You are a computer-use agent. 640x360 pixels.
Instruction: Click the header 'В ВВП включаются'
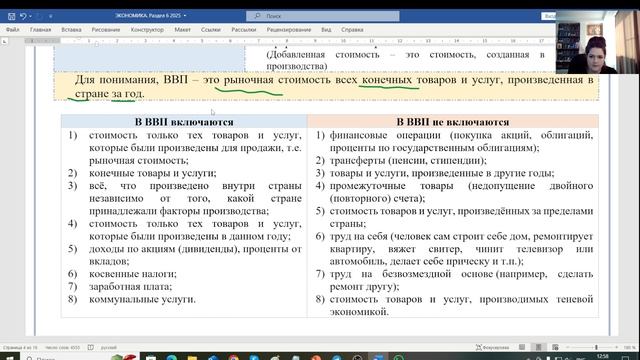click(184, 122)
